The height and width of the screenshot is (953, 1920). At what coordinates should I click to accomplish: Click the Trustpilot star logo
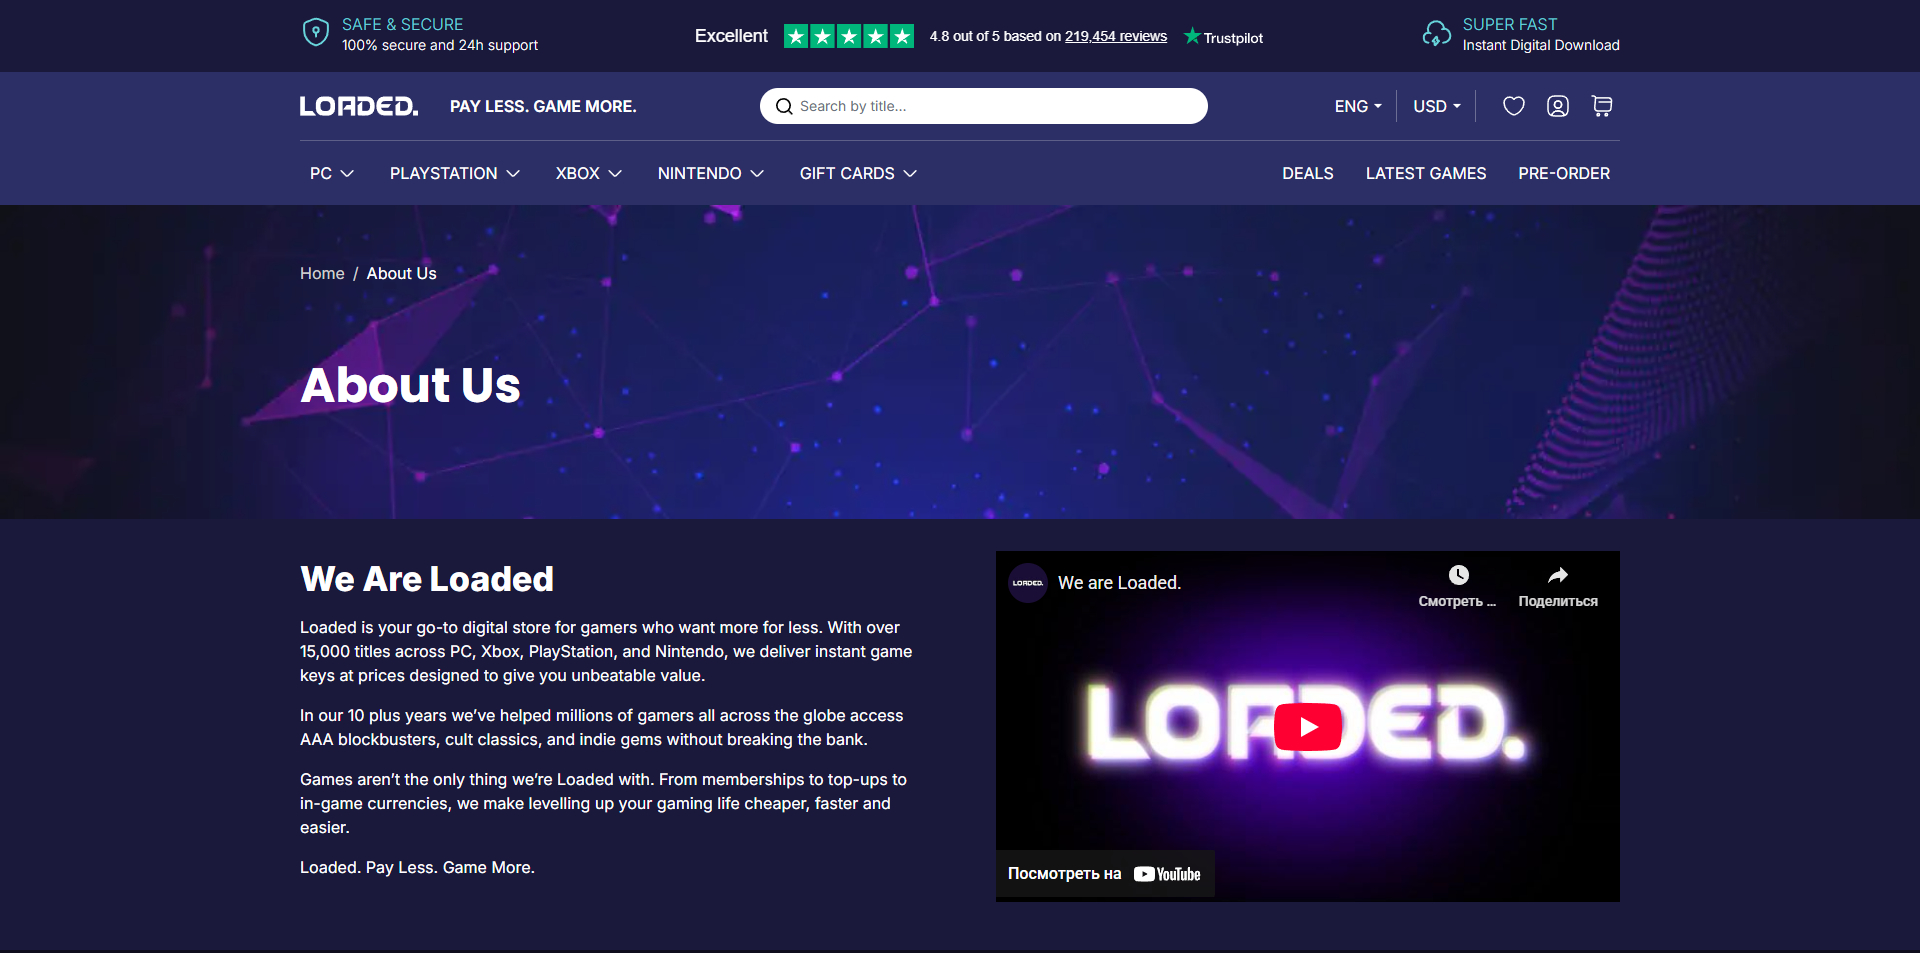click(x=1191, y=36)
